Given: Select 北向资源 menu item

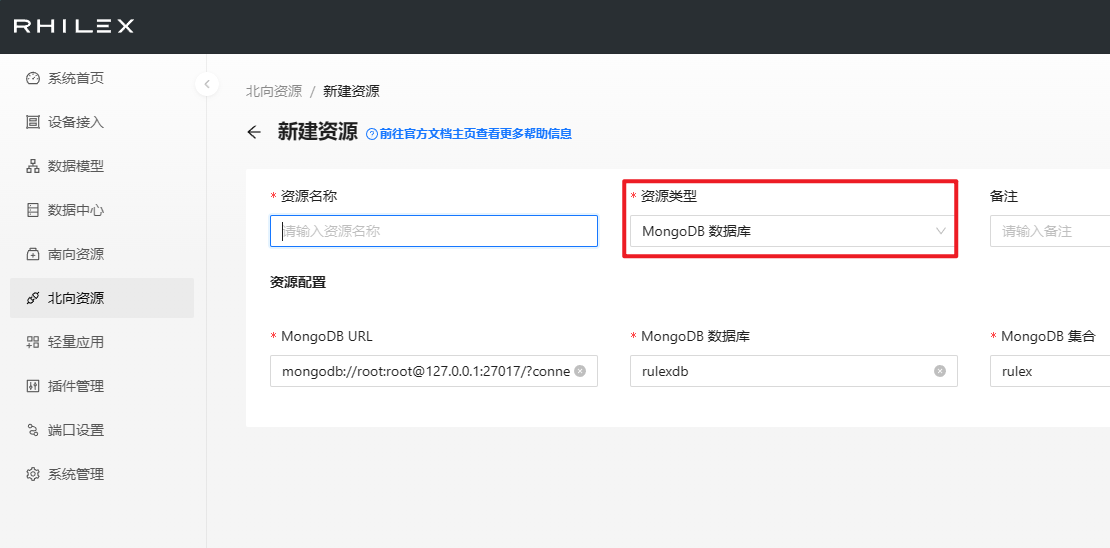Looking at the screenshot, I should tap(102, 298).
